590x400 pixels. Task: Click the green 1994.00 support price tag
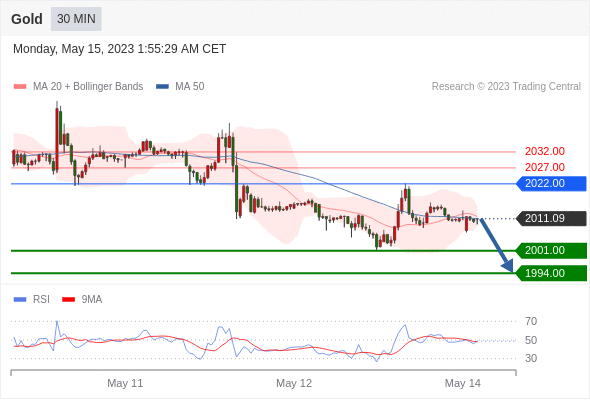(x=551, y=273)
